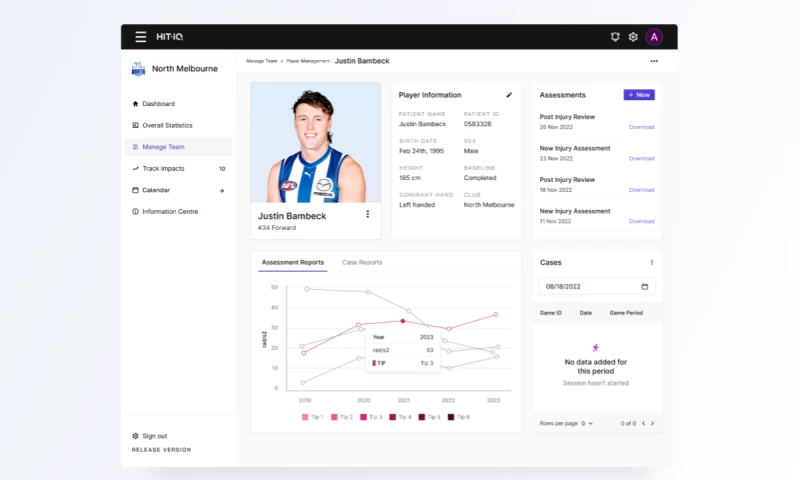Open the Cases panel three-dot menu
Viewport: 800px width, 480px height.
(651, 262)
